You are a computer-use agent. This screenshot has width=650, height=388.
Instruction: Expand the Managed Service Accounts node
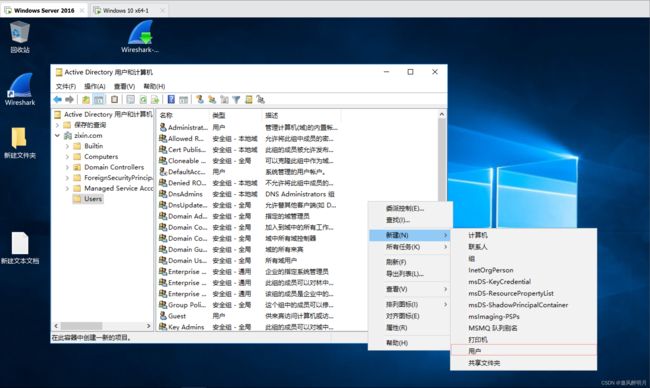67,188
